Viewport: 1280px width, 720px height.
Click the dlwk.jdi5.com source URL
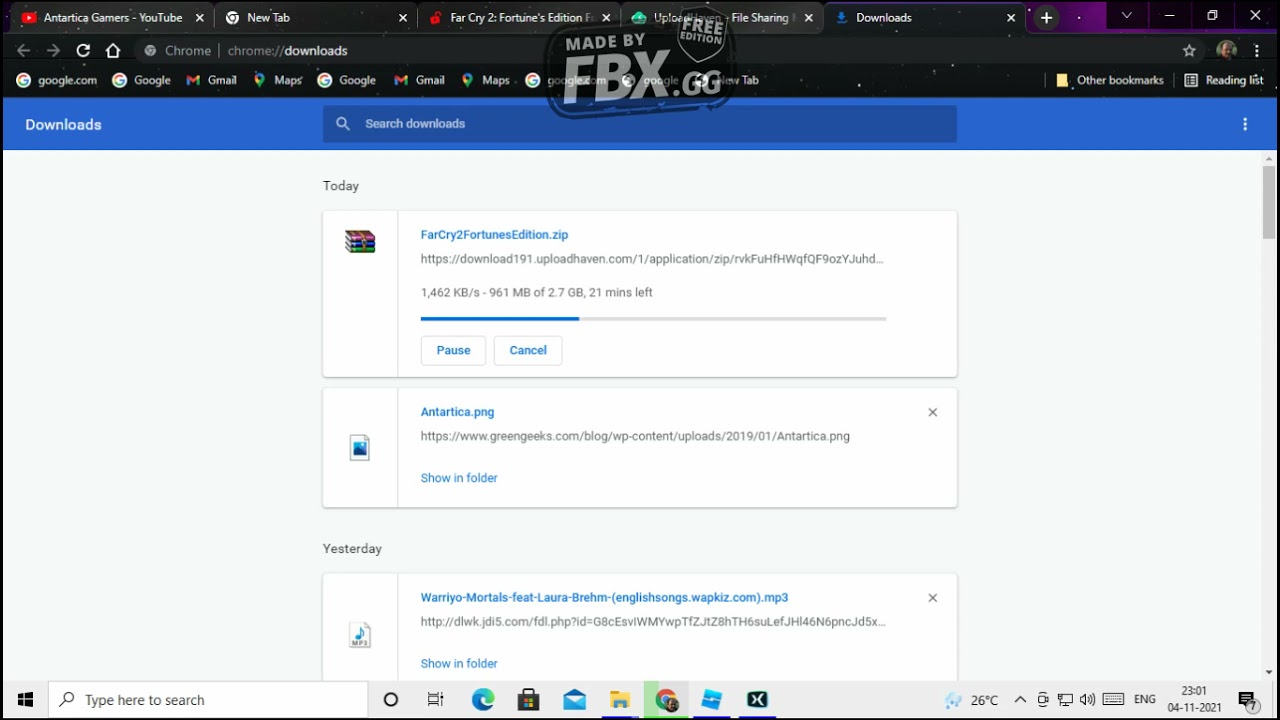pos(653,622)
